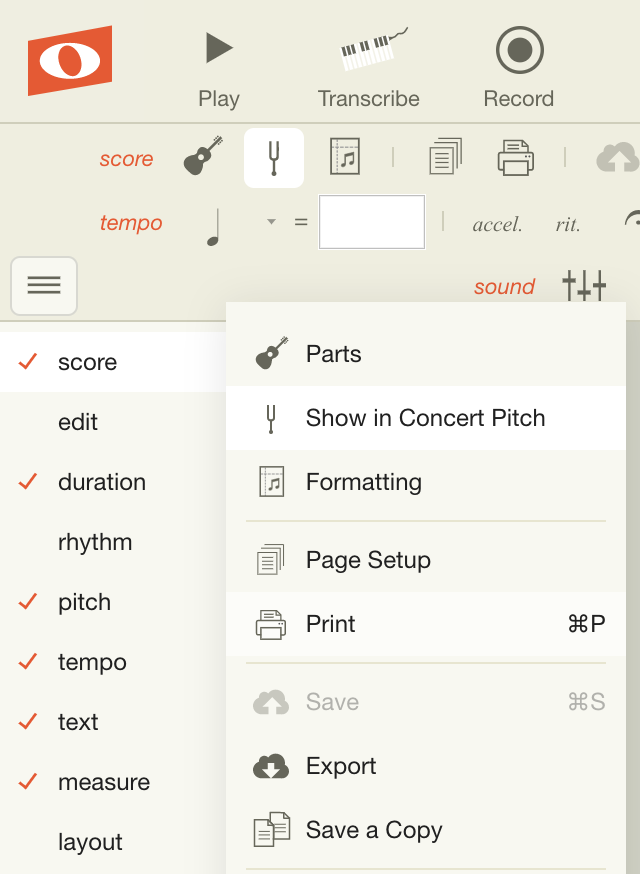Image resolution: width=640 pixels, height=874 pixels.
Task: Expand the tempo note value dropdown arrow
Action: coord(271,222)
